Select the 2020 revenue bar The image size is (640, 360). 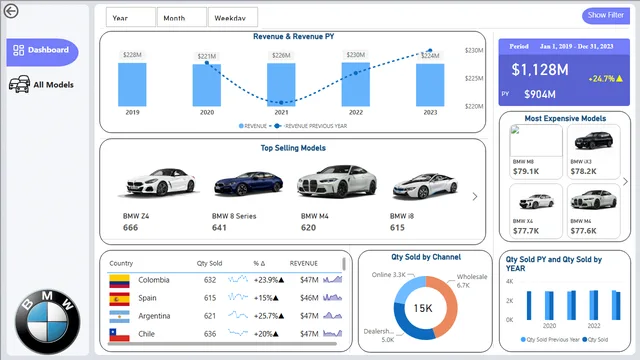pyautogui.click(x=207, y=85)
